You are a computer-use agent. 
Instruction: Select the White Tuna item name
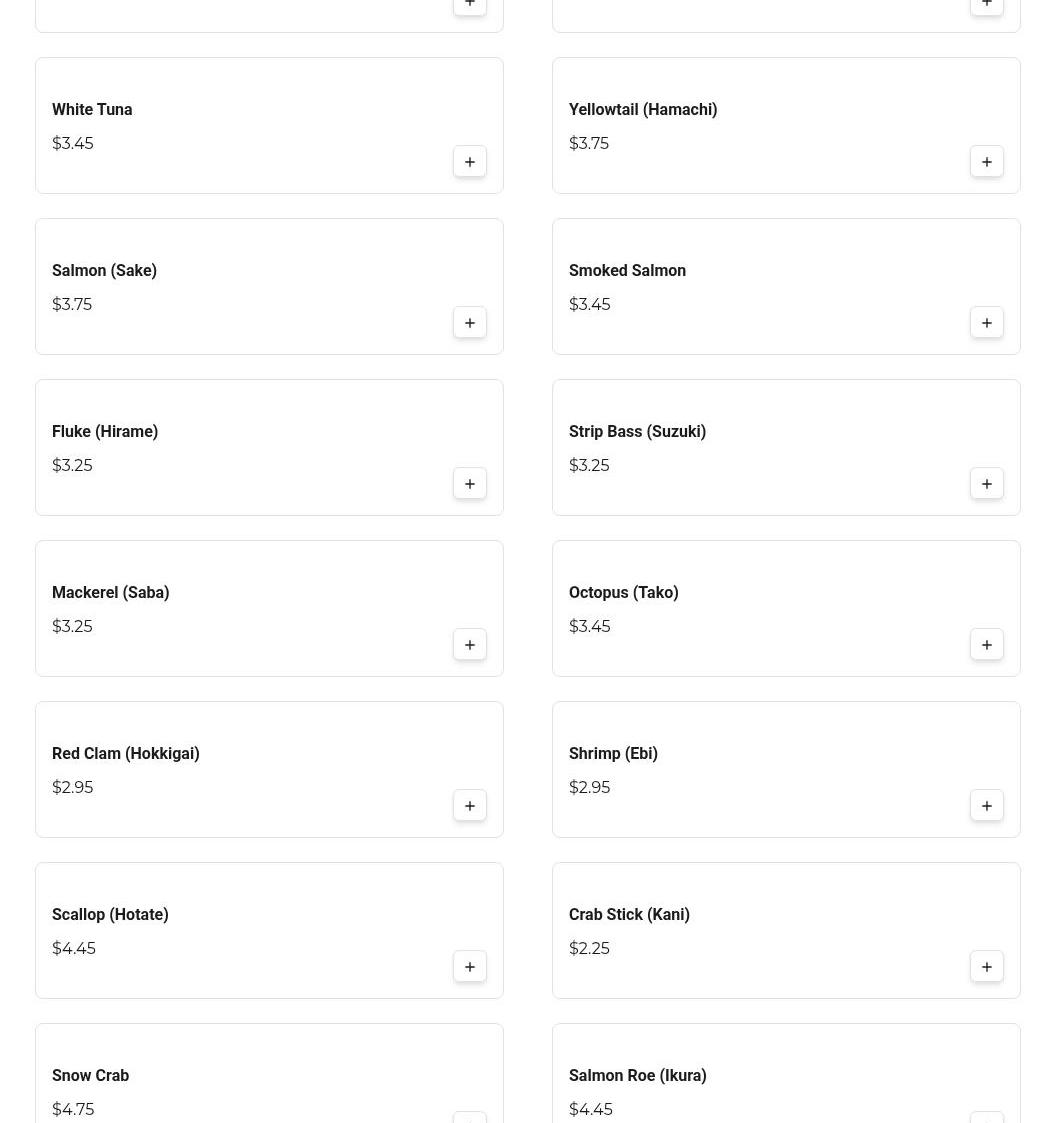[x=92, y=110]
